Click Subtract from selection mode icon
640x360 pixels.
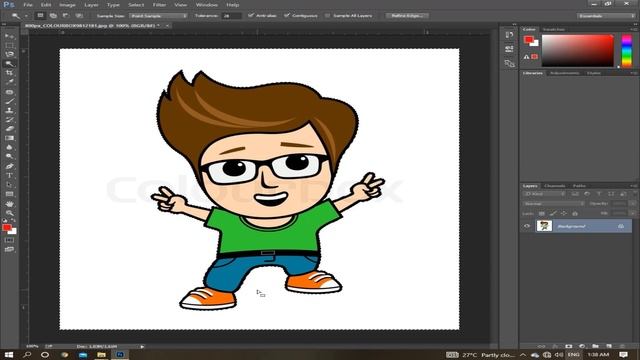point(66,16)
